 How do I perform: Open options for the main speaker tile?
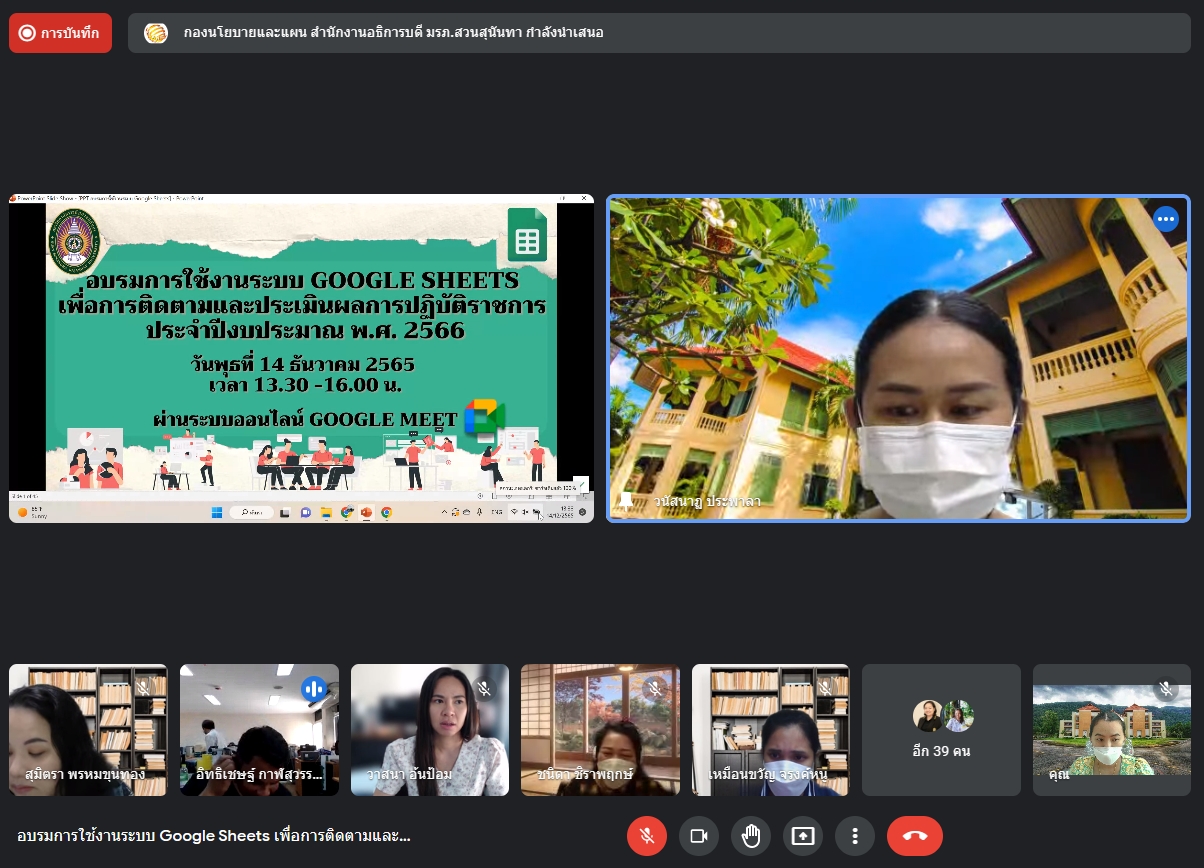click(1166, 219)
